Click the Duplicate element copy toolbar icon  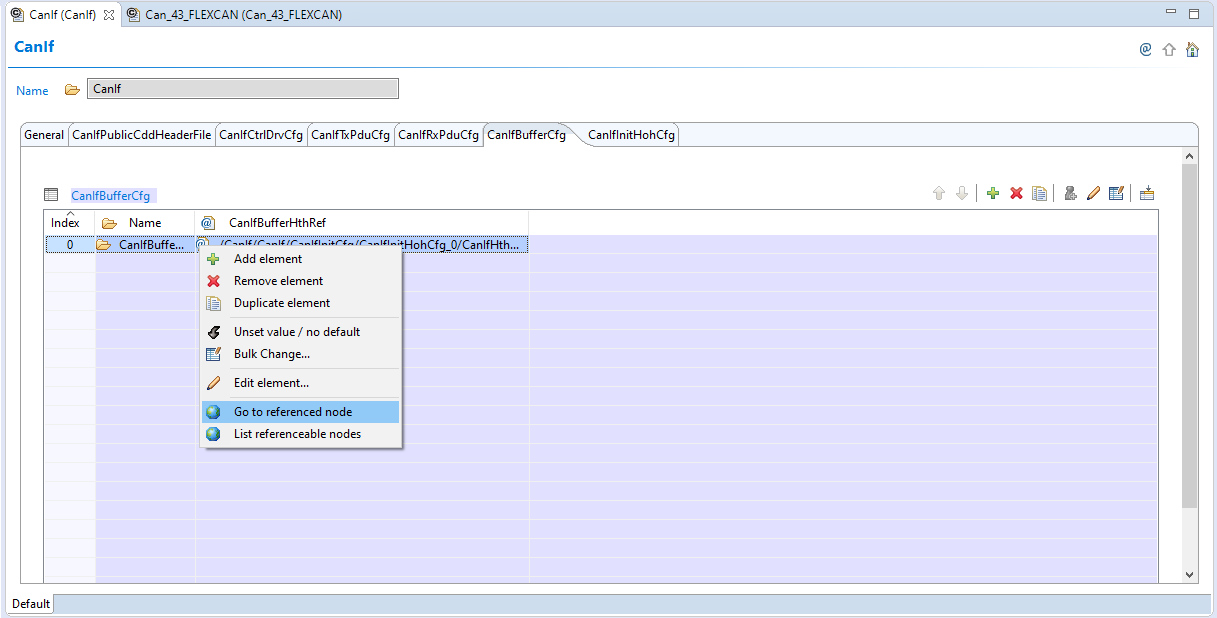pos(1039,192)
